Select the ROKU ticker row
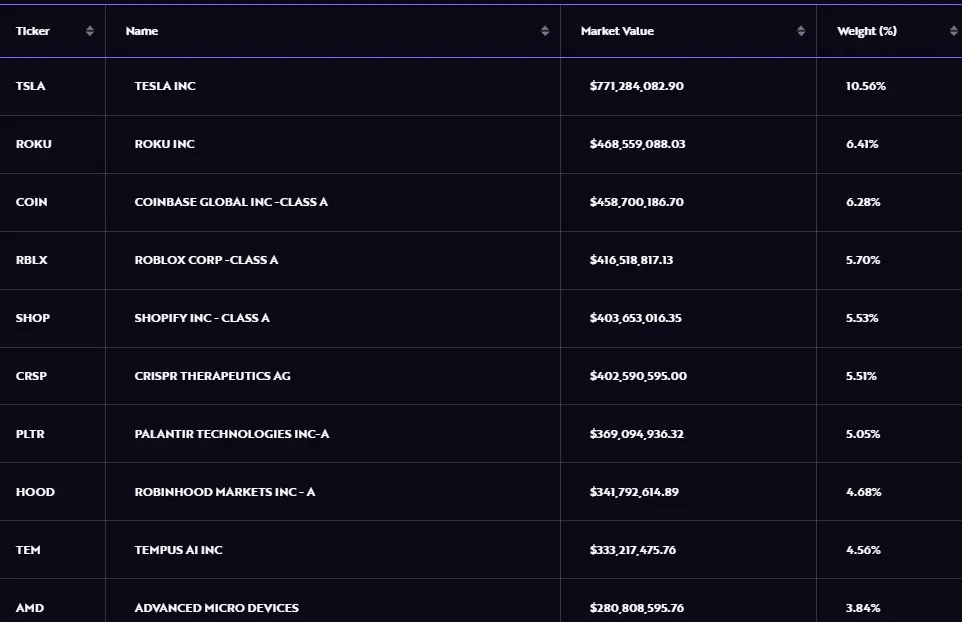Screen dimensions: 962x622 [481, 144]
